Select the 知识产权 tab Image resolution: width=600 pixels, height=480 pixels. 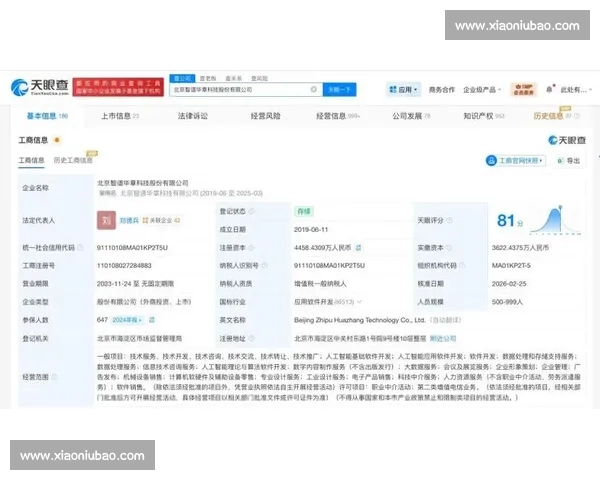coord(480,116)
